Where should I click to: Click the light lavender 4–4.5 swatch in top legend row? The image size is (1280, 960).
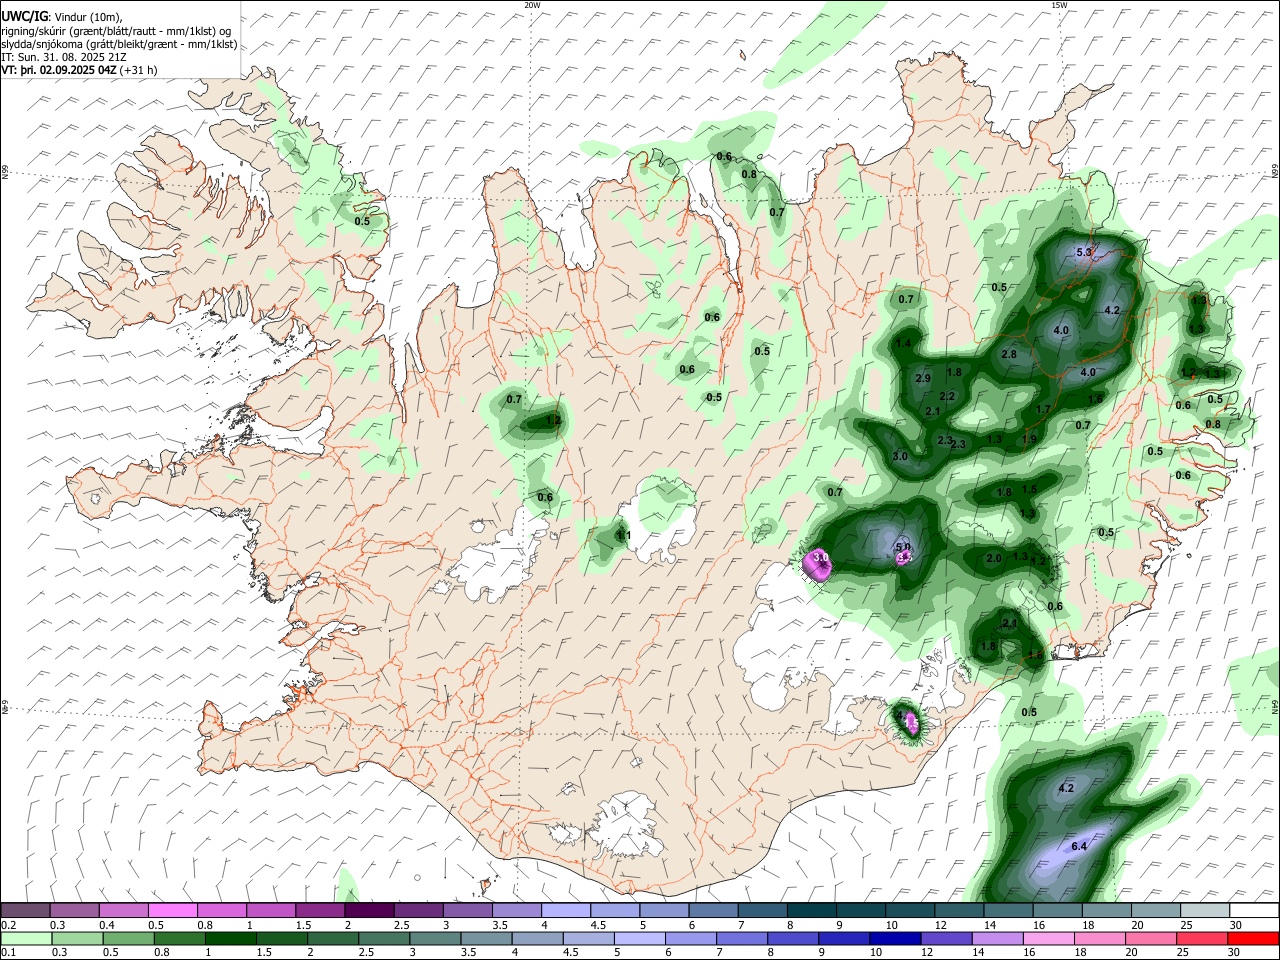click(566, 911)
